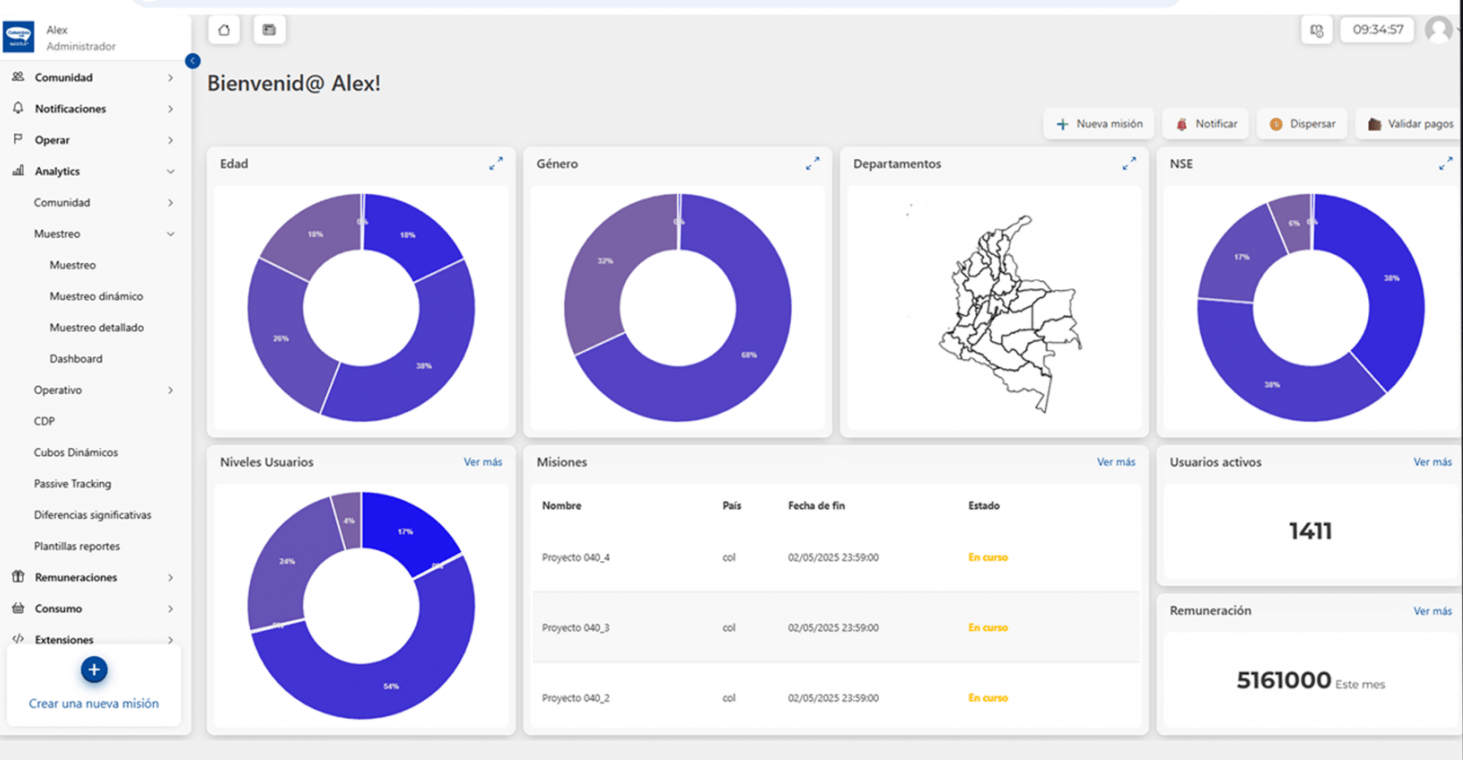The height and width of the screenshot is (760, 1463).
Task: Click the home icon in top toolbar
Action: (x=224, y=30)
